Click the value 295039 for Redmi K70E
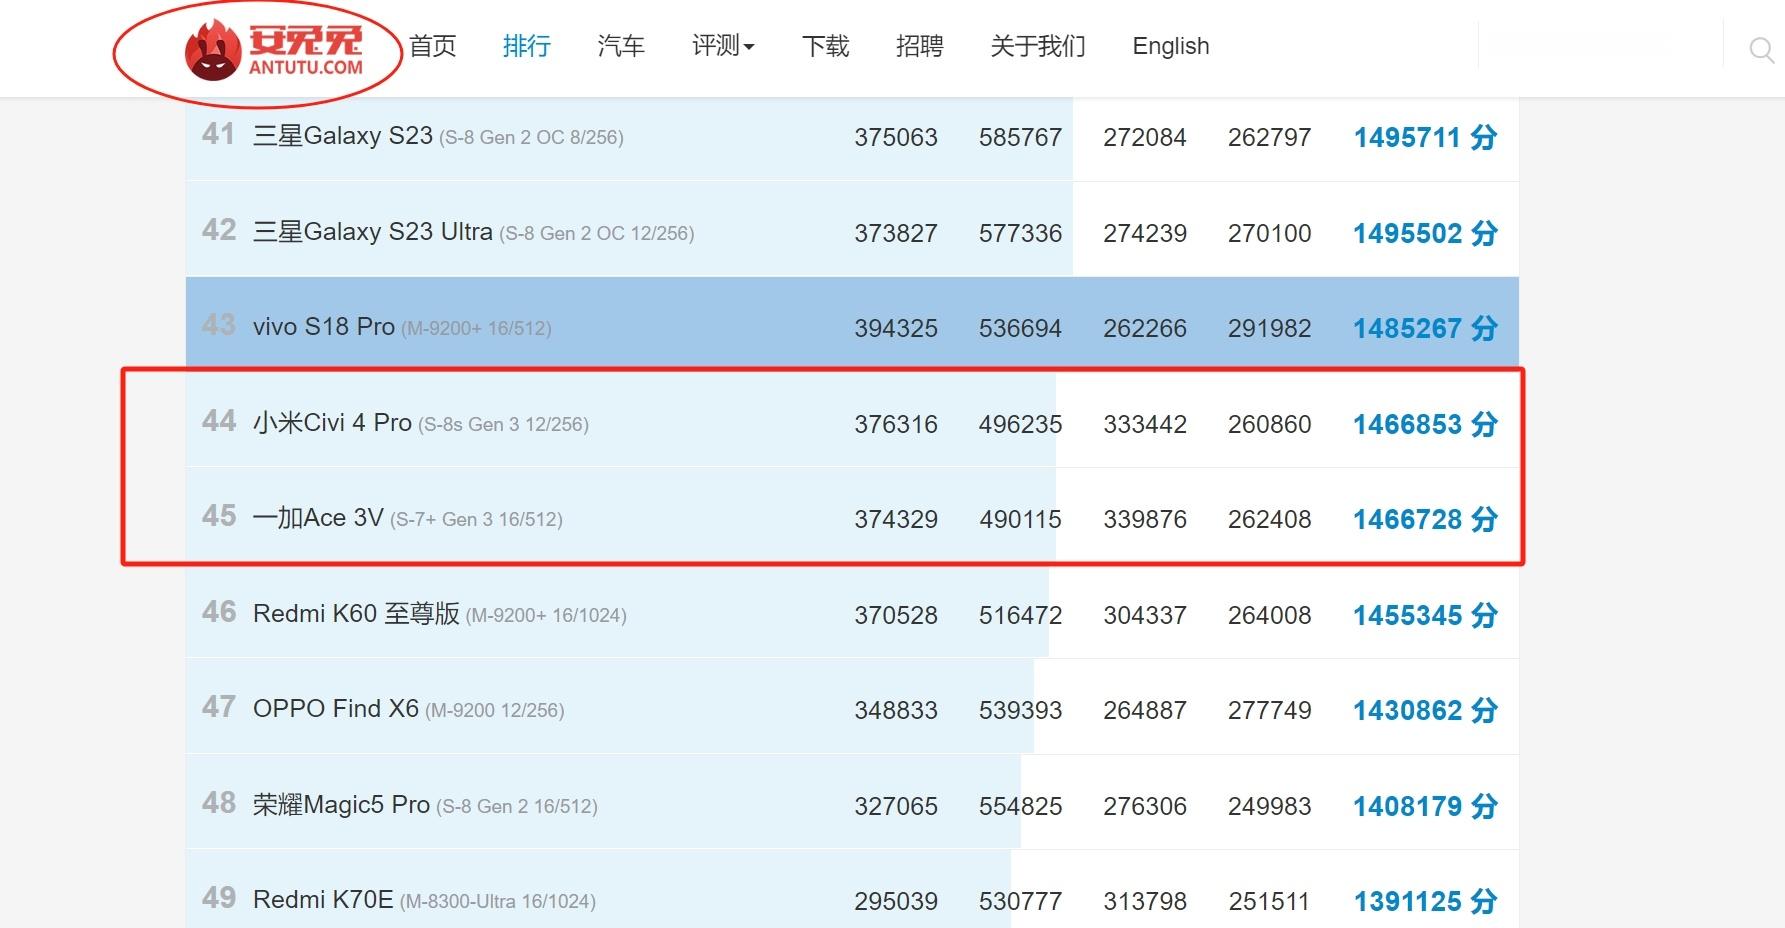The width and height of the screenshot is (1785, 928). click(x=896, y=901)
